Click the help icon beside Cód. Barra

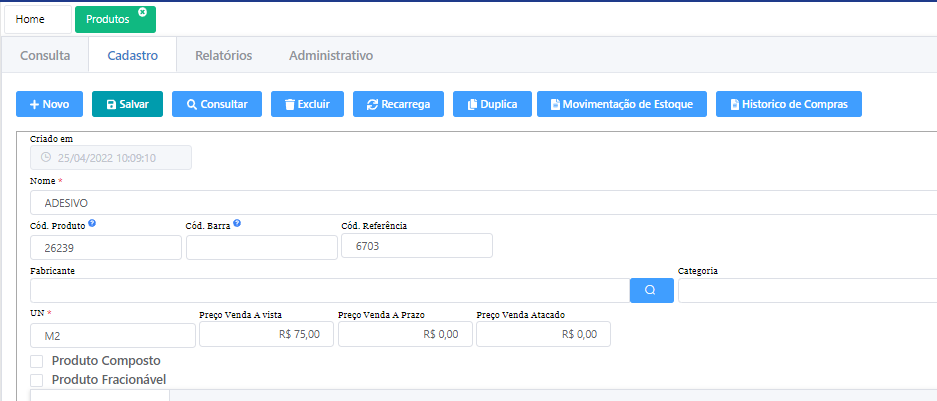pyautogui.click(x=237, y=224)
